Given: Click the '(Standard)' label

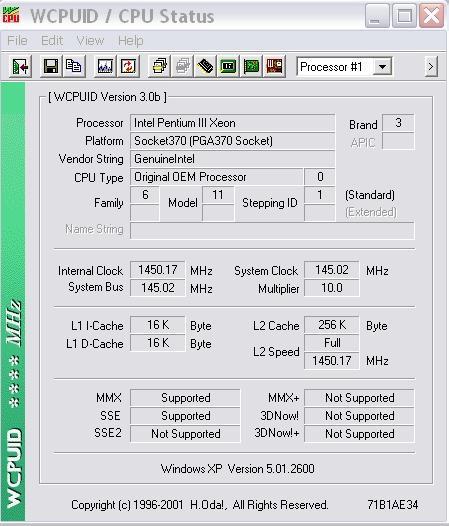Looking at the screenshot, I should click(x=370, y=195).
